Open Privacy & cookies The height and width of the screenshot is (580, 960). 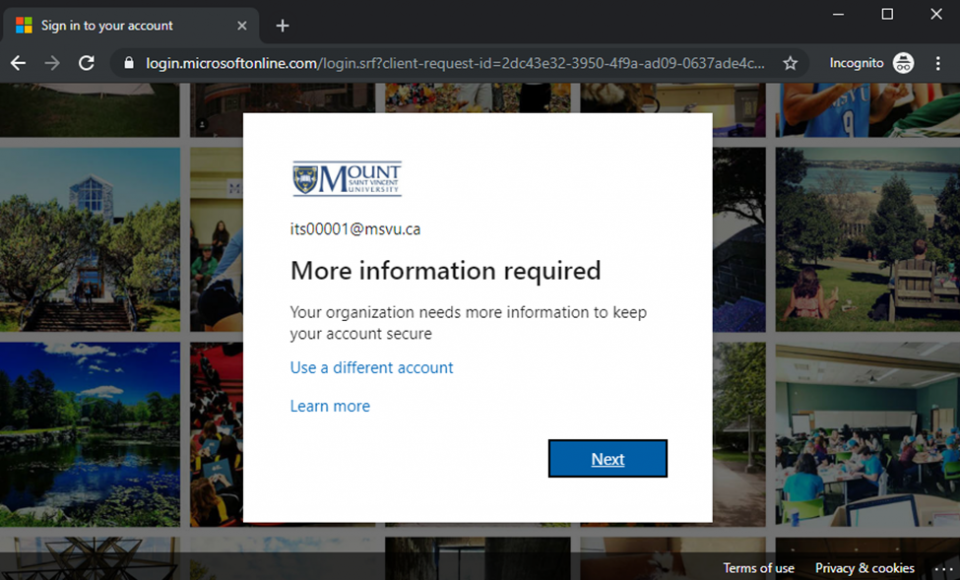pyautogui.click(x=866, y=567)
